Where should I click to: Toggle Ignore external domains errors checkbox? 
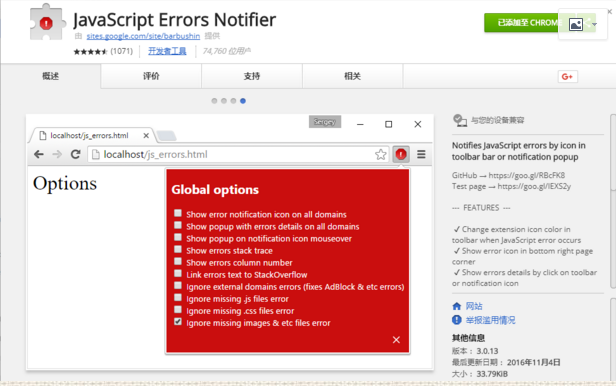coord(178,285)
